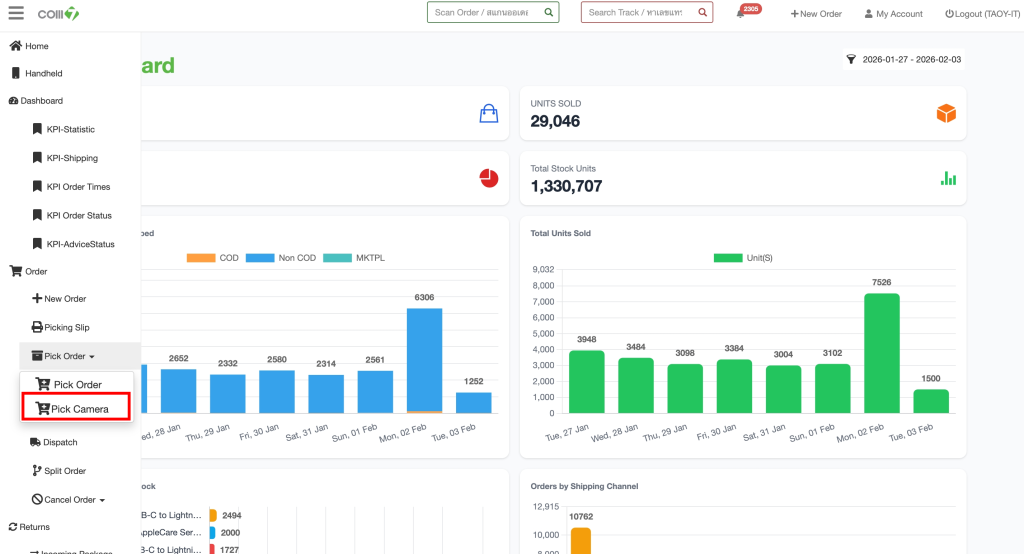Click the Search Track magnifier icon
The height and width of the screenshot is (554, 1024).
[x=702, y=13]
